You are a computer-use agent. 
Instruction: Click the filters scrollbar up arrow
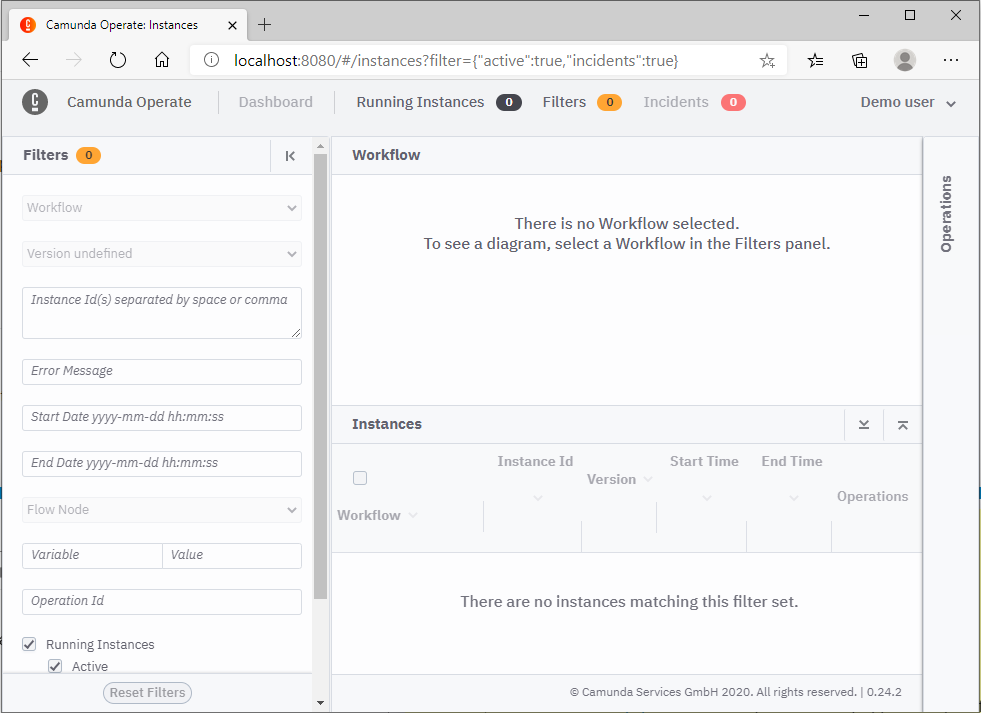[x=320, y=146]
